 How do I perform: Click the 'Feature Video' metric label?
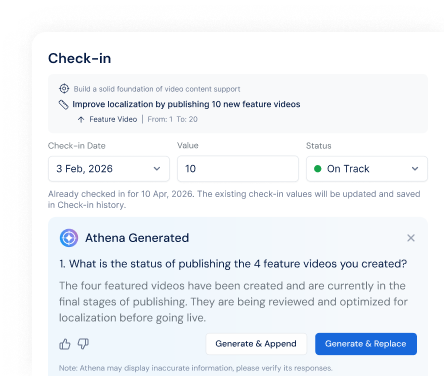click(113, 119)
